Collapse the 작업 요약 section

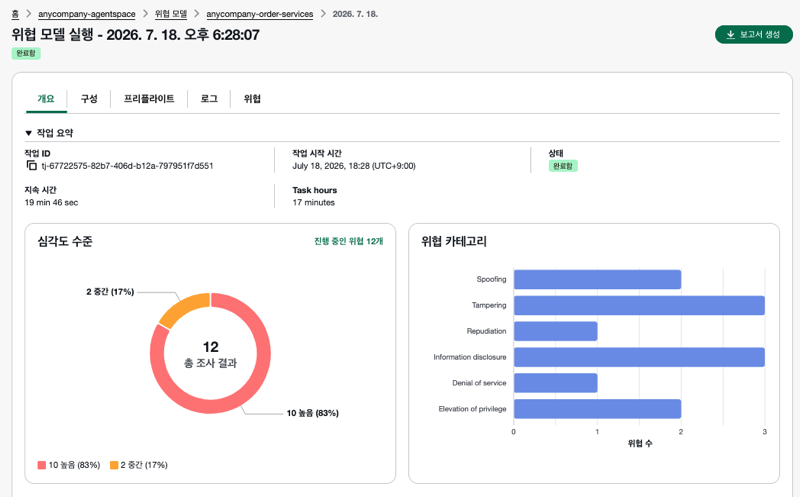pyautogui.click(x=29, y=133)
